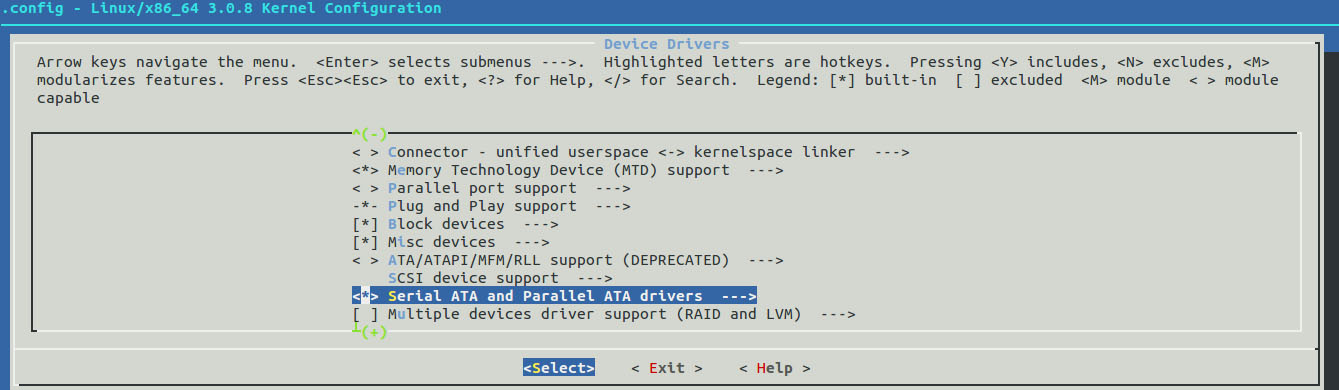
Task: Activate the <Select> button
Action: point(558,368)
